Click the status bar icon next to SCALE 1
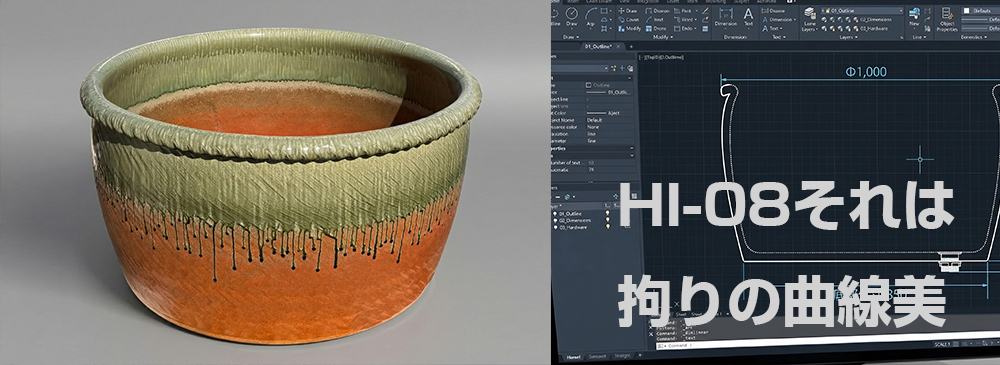This screenshot has height=365, width=1000. pyautogui.click(x=955, y=344)
